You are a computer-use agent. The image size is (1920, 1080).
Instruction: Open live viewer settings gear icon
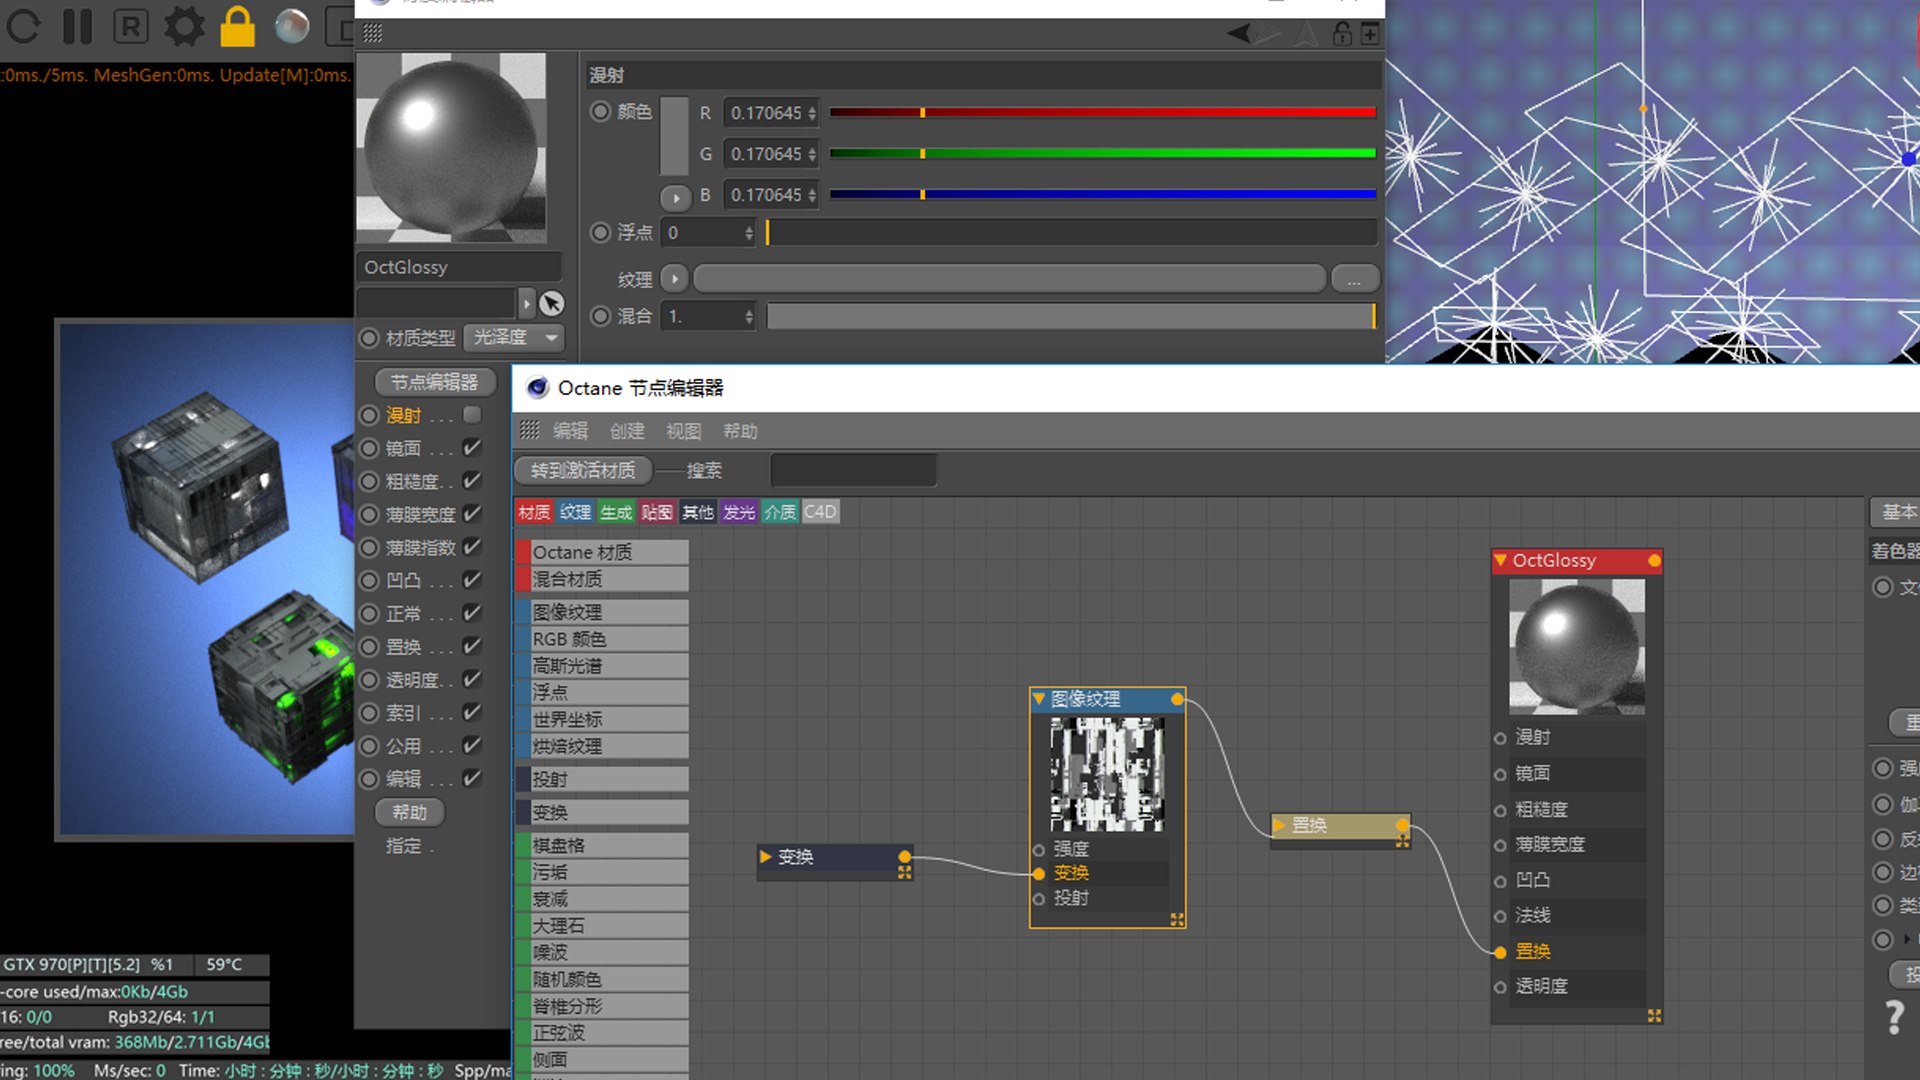184,27
